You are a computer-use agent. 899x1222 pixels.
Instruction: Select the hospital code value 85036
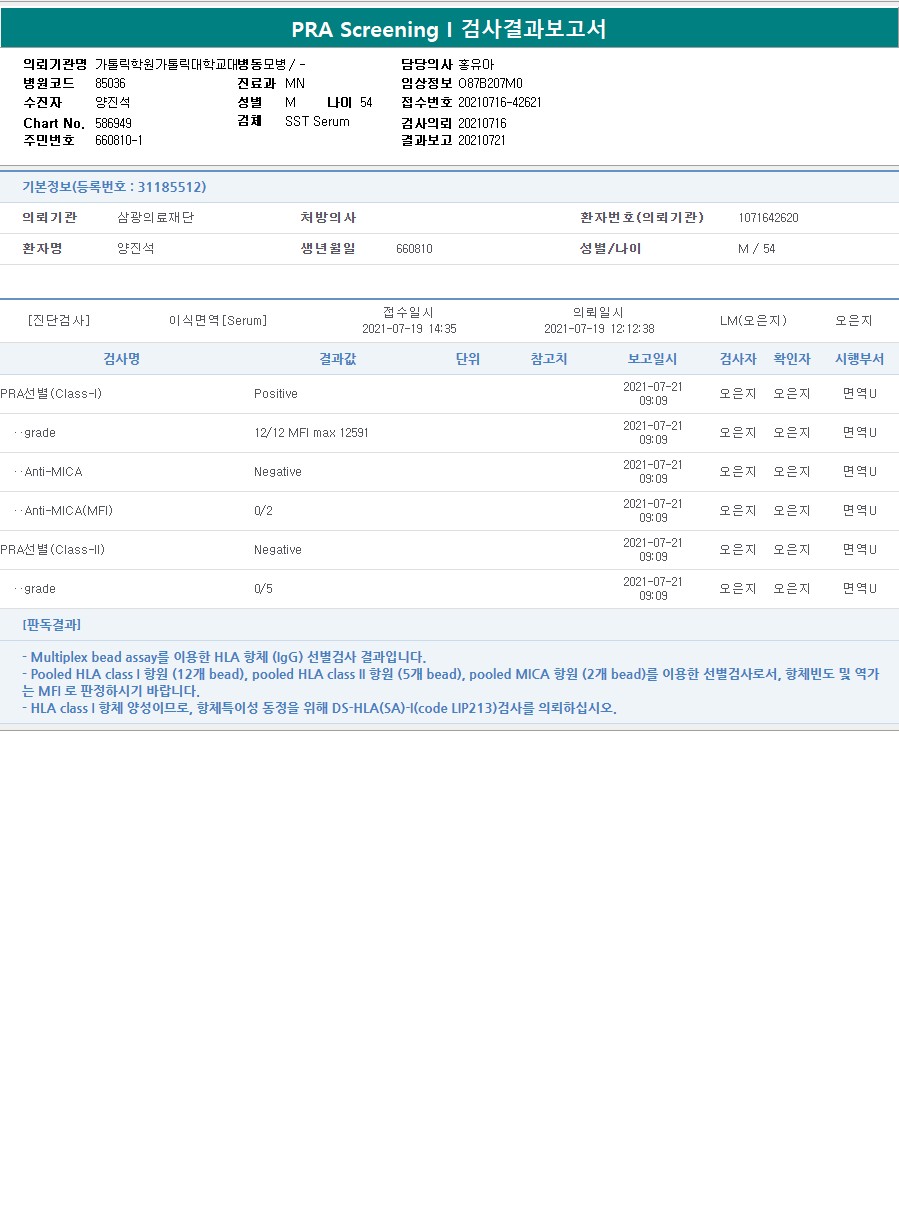(x=110, y=83)
